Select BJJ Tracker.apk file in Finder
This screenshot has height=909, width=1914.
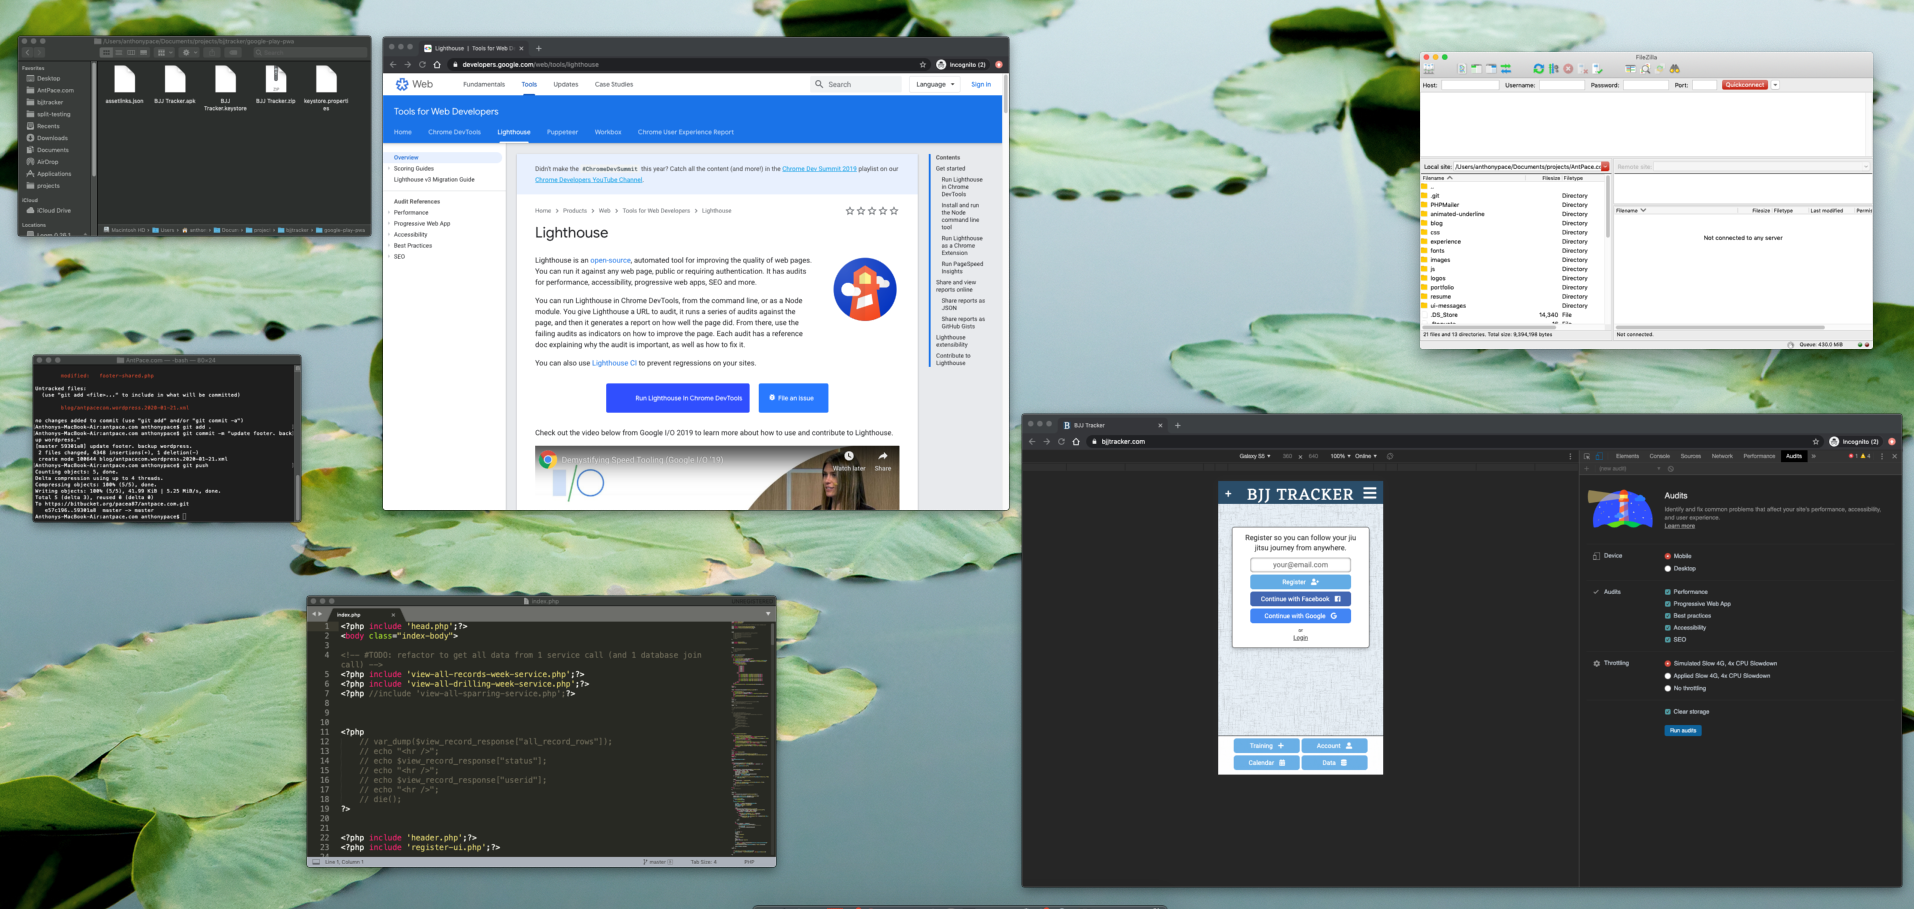[175, 85]
